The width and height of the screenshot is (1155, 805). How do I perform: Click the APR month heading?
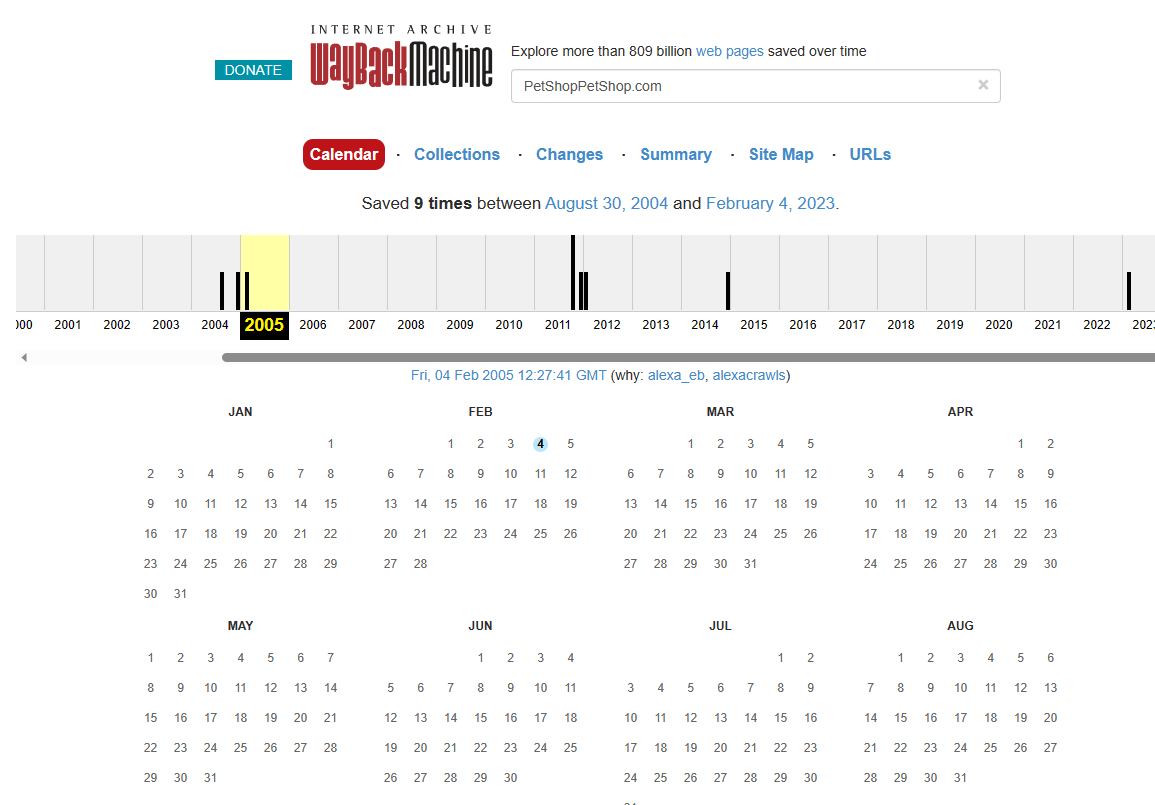click(961, 412)
